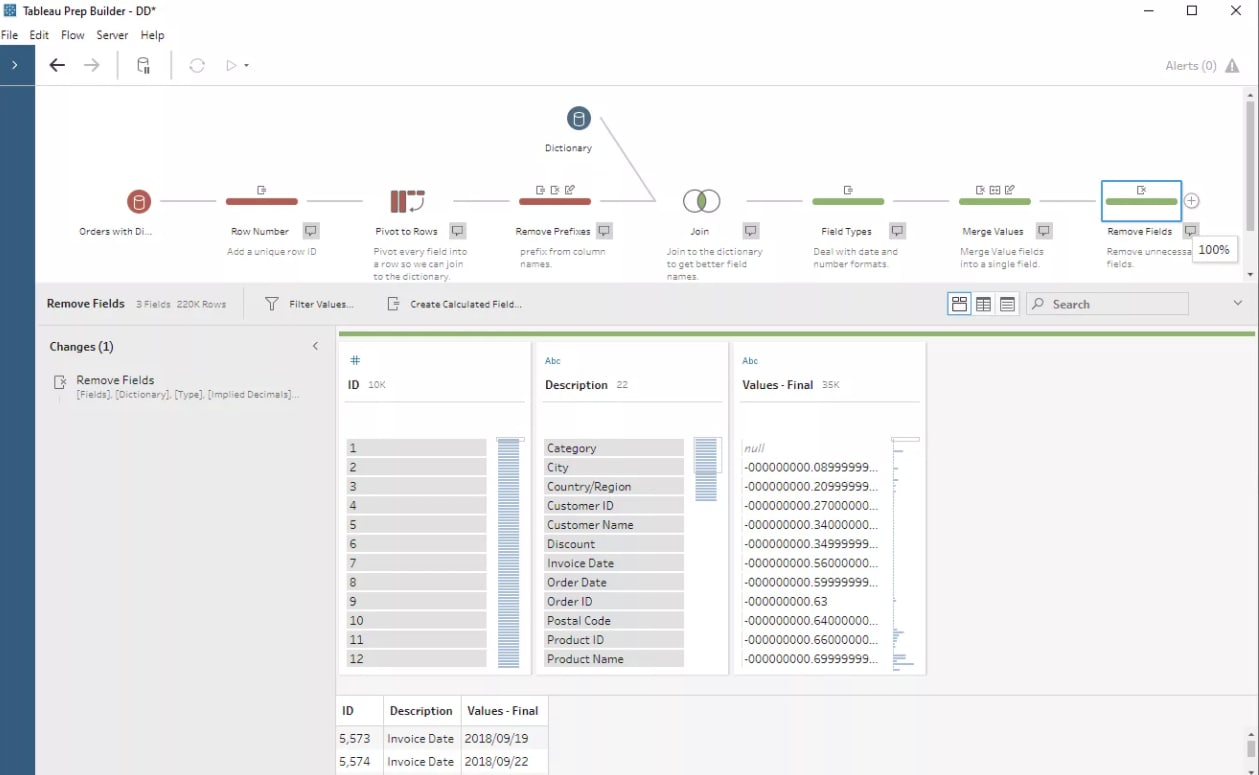Viewport: 1259px width, 775px height.
Task: Select the Remove Prefixes clean step
Action: click(x=555, y=201)
